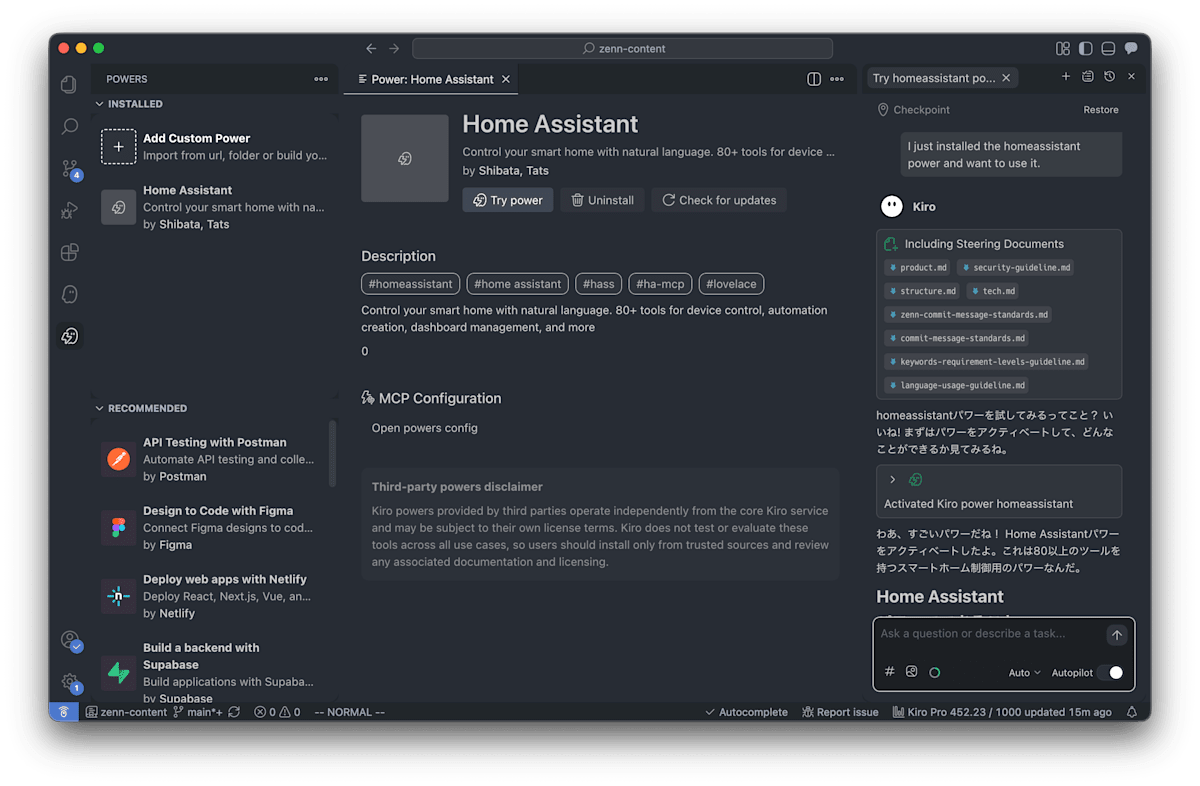
Task: Go forward with the navigation arrow
Action: coord(394,48)
